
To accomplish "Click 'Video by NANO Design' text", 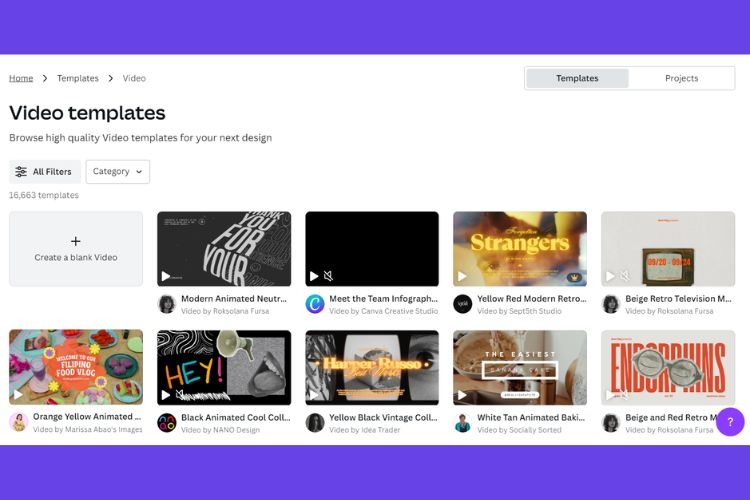I will pyautogui.click(x=221, y=430).
